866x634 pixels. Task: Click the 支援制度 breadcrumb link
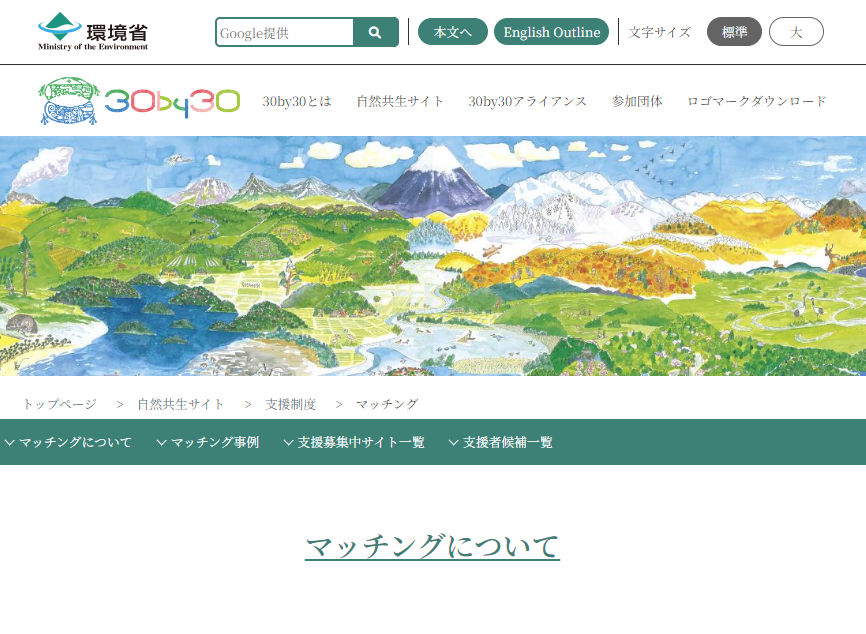[x=290, y=404]
